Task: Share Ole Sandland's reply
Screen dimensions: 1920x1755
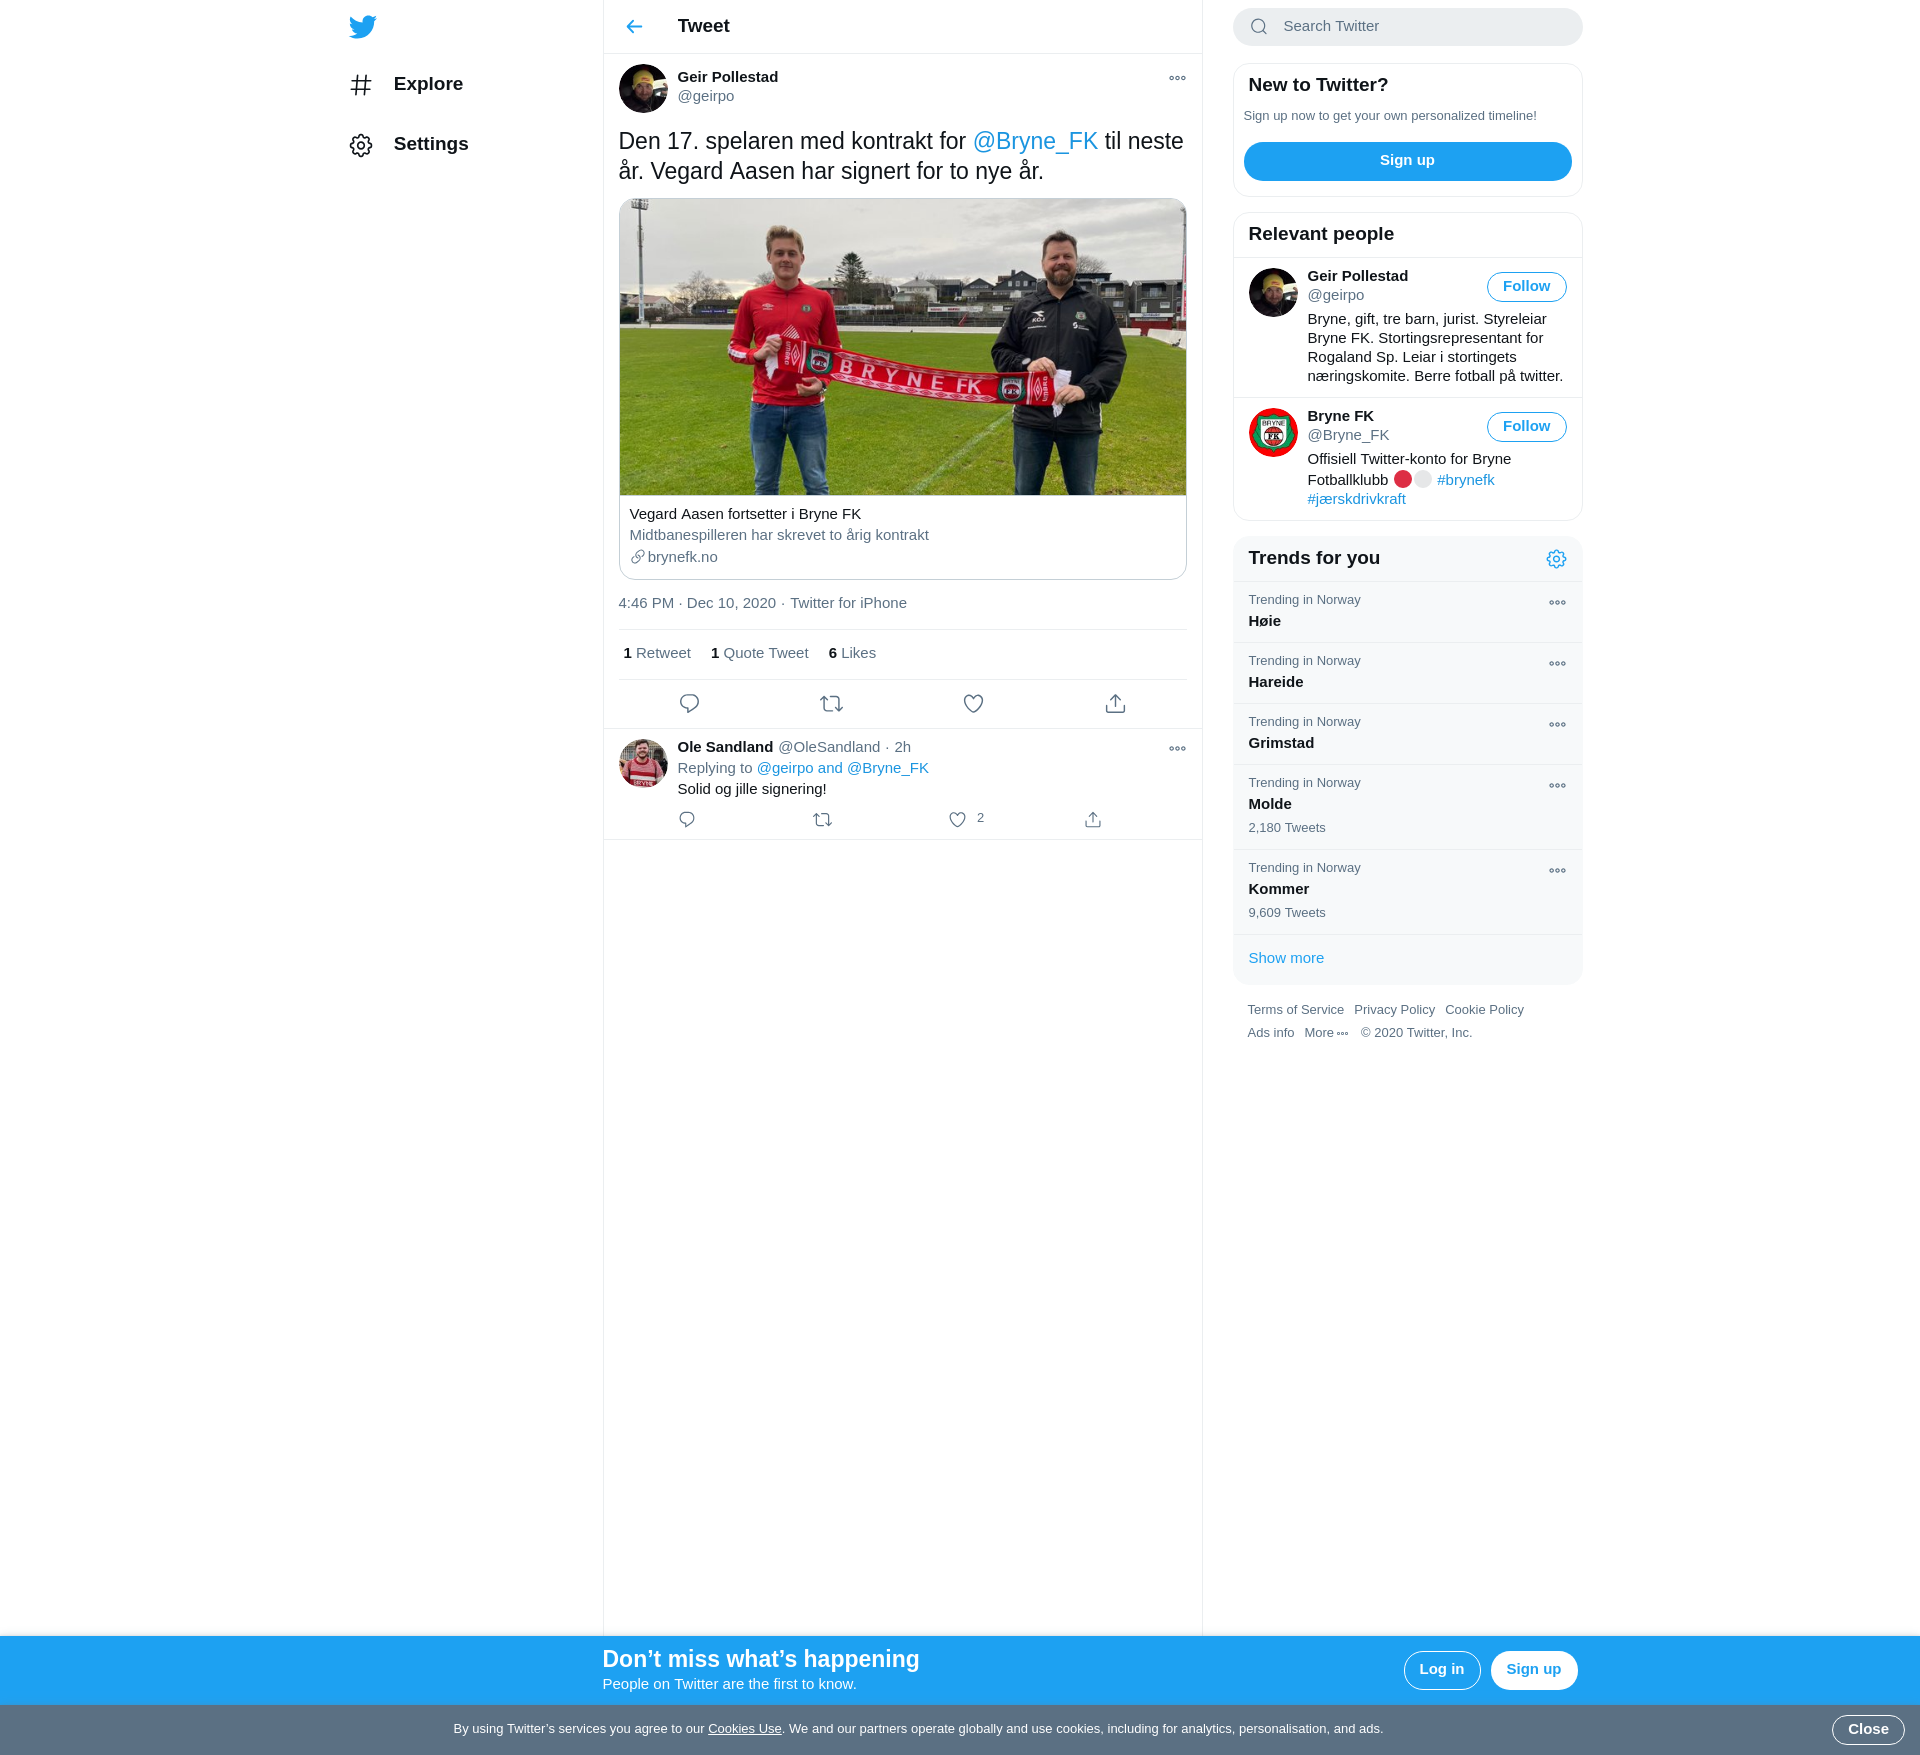Action: (x=1093, y=819)
